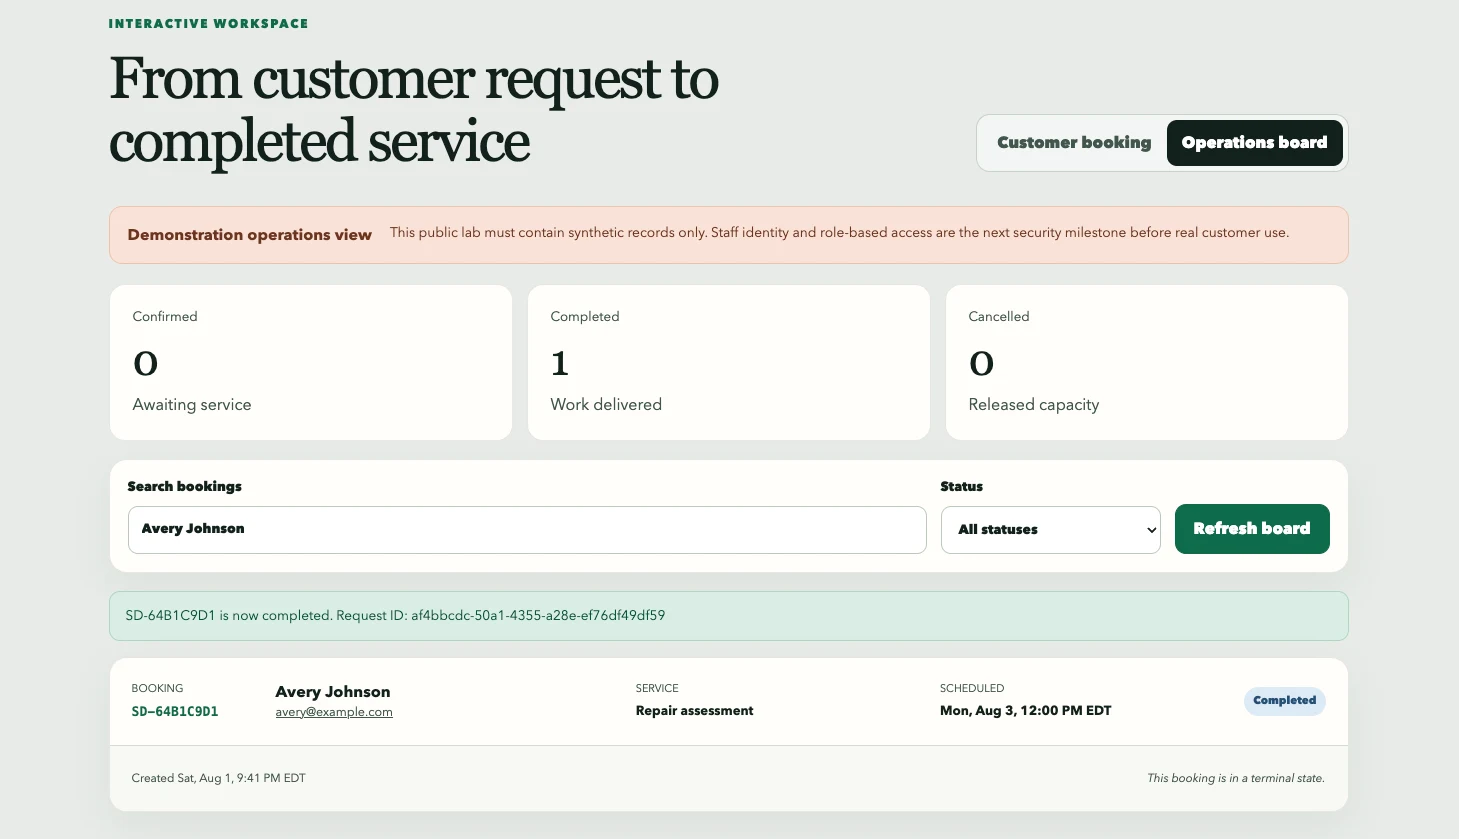Image resolution: width=1459 pixels, height=839 pixels.
Task: Click the 'This booking is in a terminal state.' note
Action: click(1236, 778)
